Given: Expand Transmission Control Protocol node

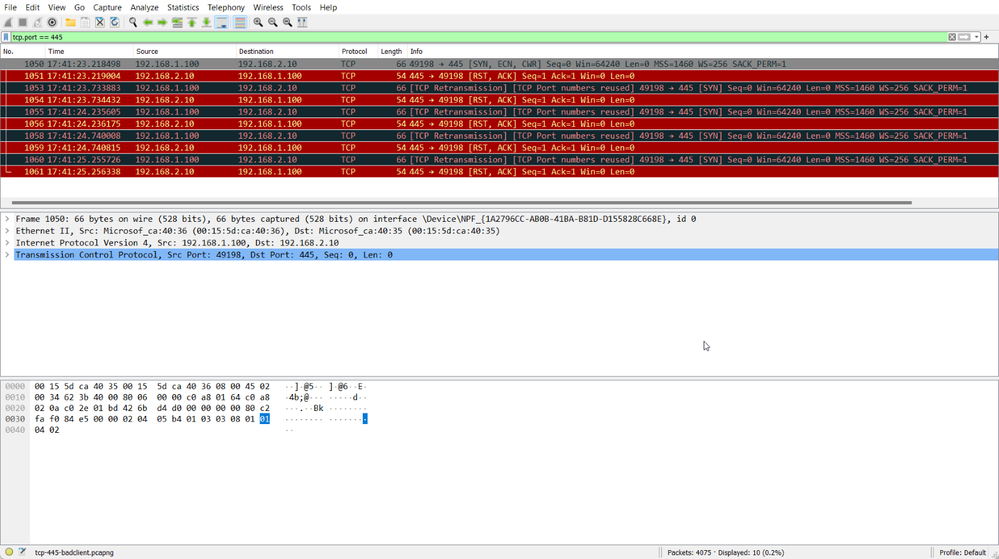Looking at the screenshot, I should point(8,255).
